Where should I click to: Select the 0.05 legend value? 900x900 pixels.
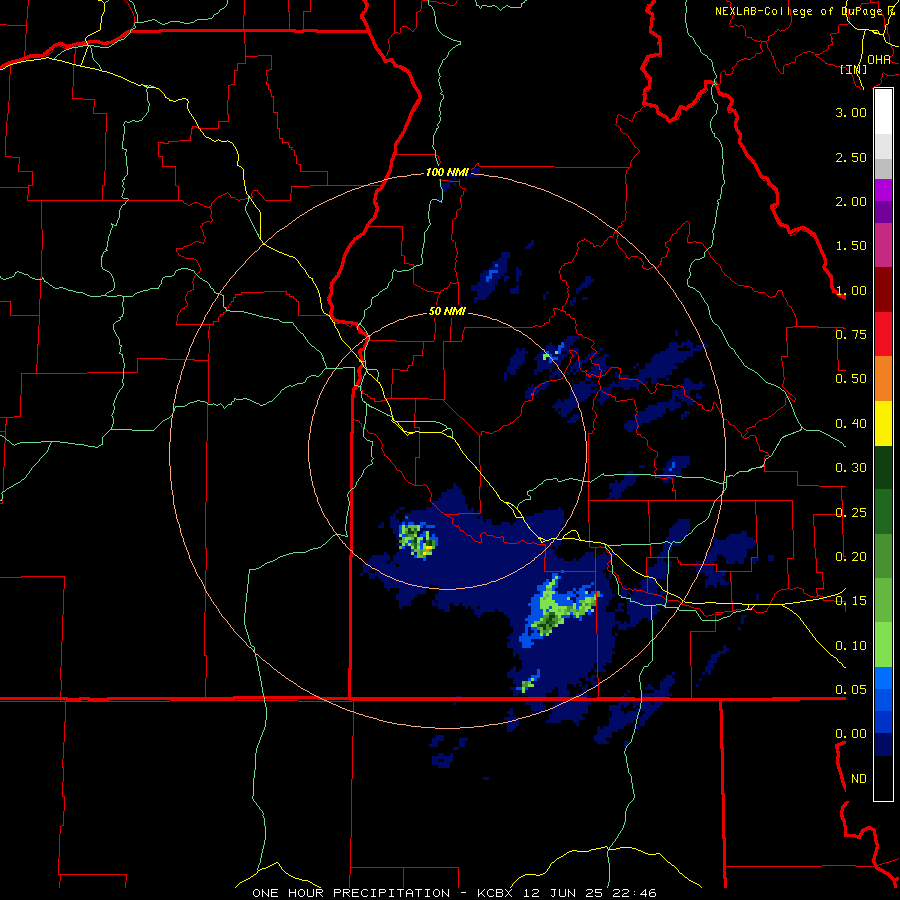click(851, 690)
